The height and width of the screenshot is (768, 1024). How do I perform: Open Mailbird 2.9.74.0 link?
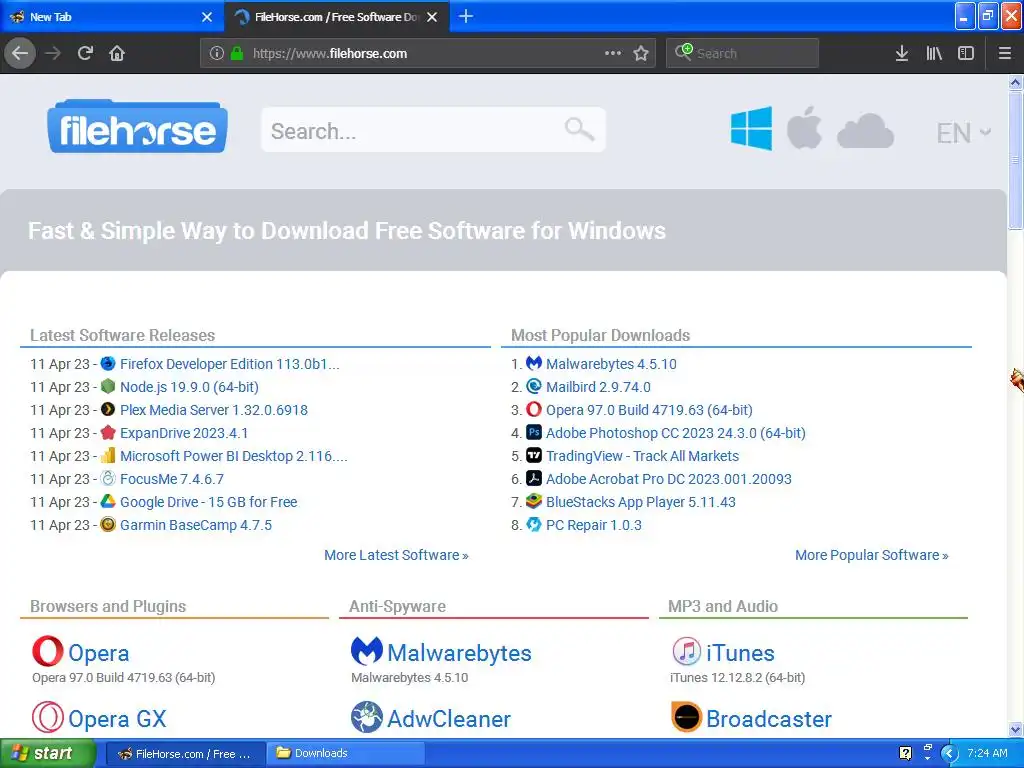pos(598,387)
